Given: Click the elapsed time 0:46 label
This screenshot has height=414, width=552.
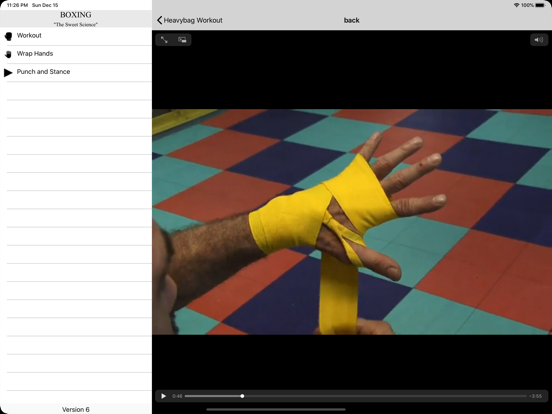Looking at the screenshot, I should point(177,396).
